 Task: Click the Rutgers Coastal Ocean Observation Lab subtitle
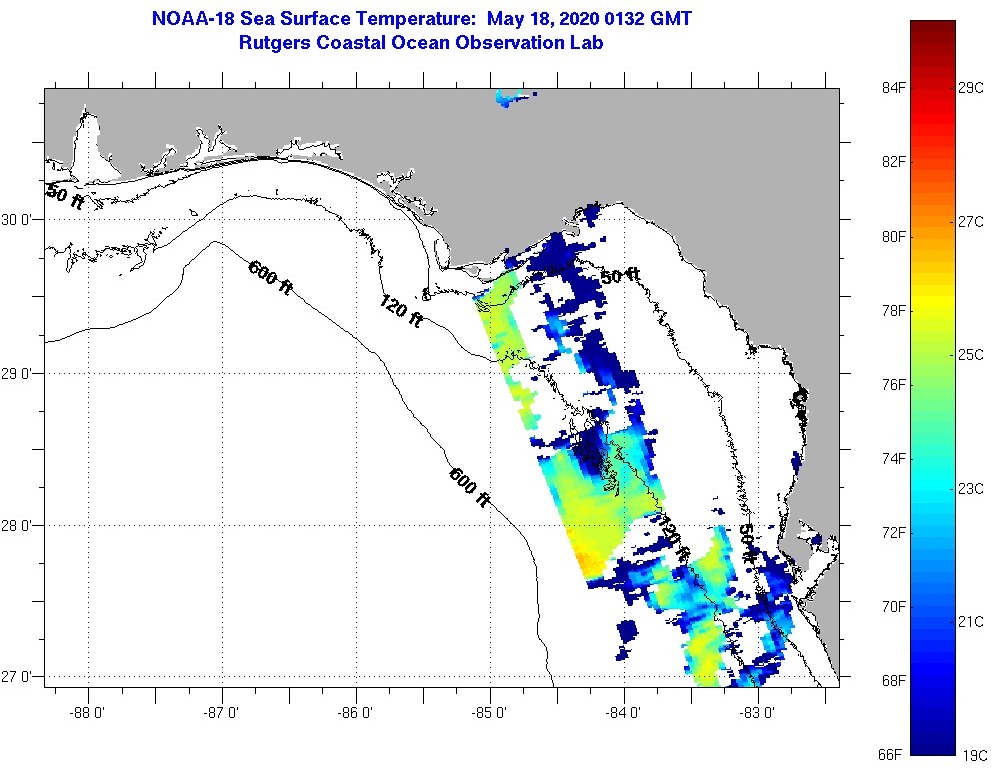click(x=420, y=43)
